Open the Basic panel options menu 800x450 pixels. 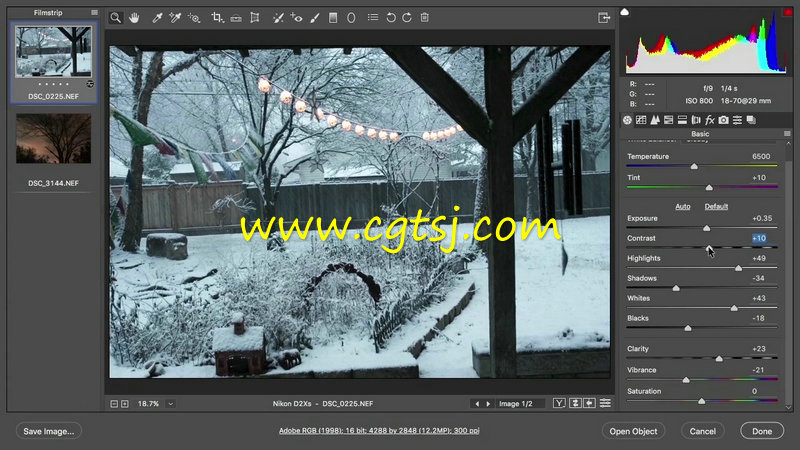click(x=787, y=134)
